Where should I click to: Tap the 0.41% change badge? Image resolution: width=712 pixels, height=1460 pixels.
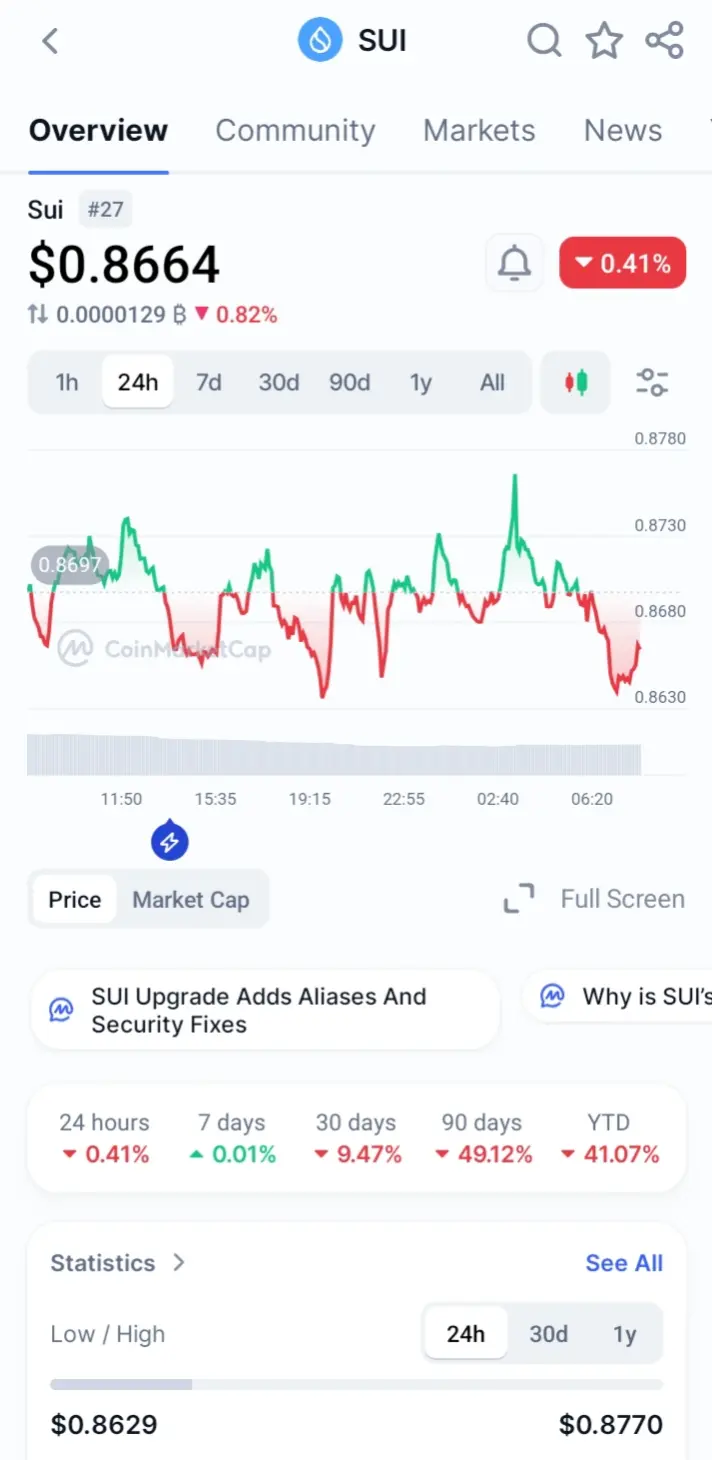click(622, 263)
